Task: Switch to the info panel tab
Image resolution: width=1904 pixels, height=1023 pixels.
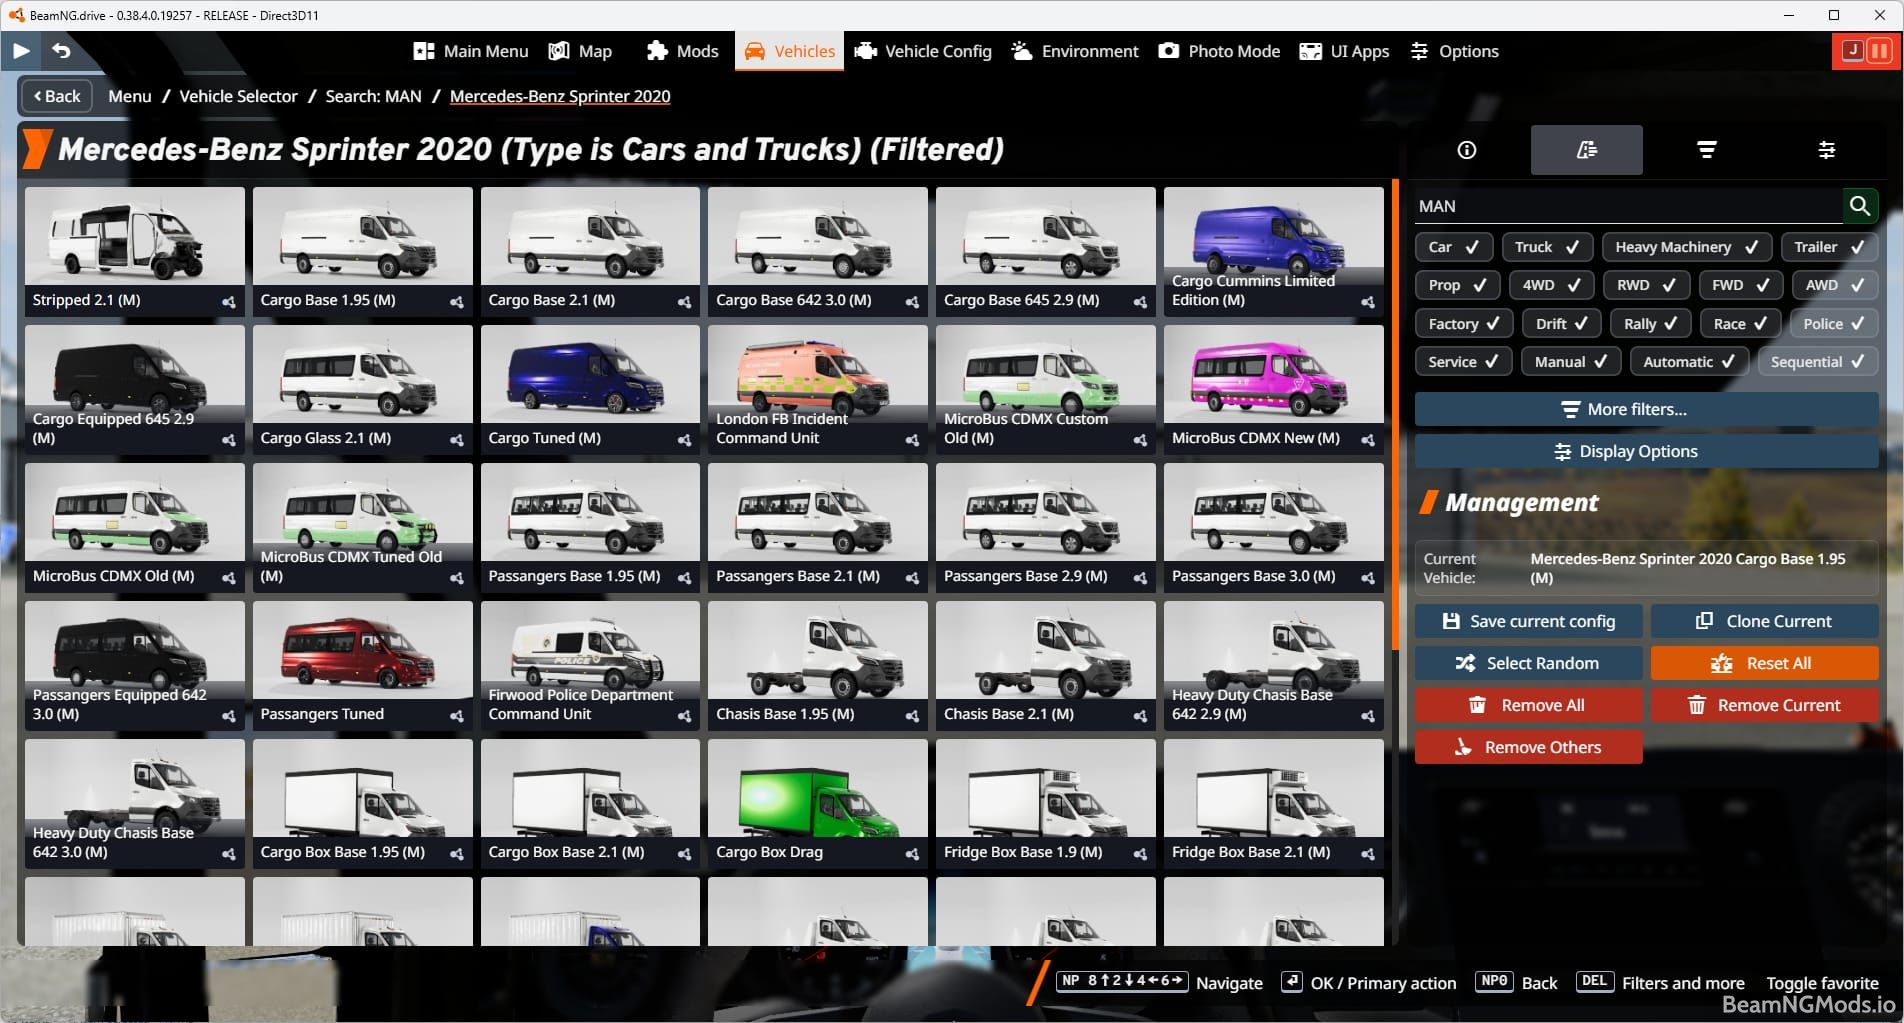Action: click(1466, 150)
